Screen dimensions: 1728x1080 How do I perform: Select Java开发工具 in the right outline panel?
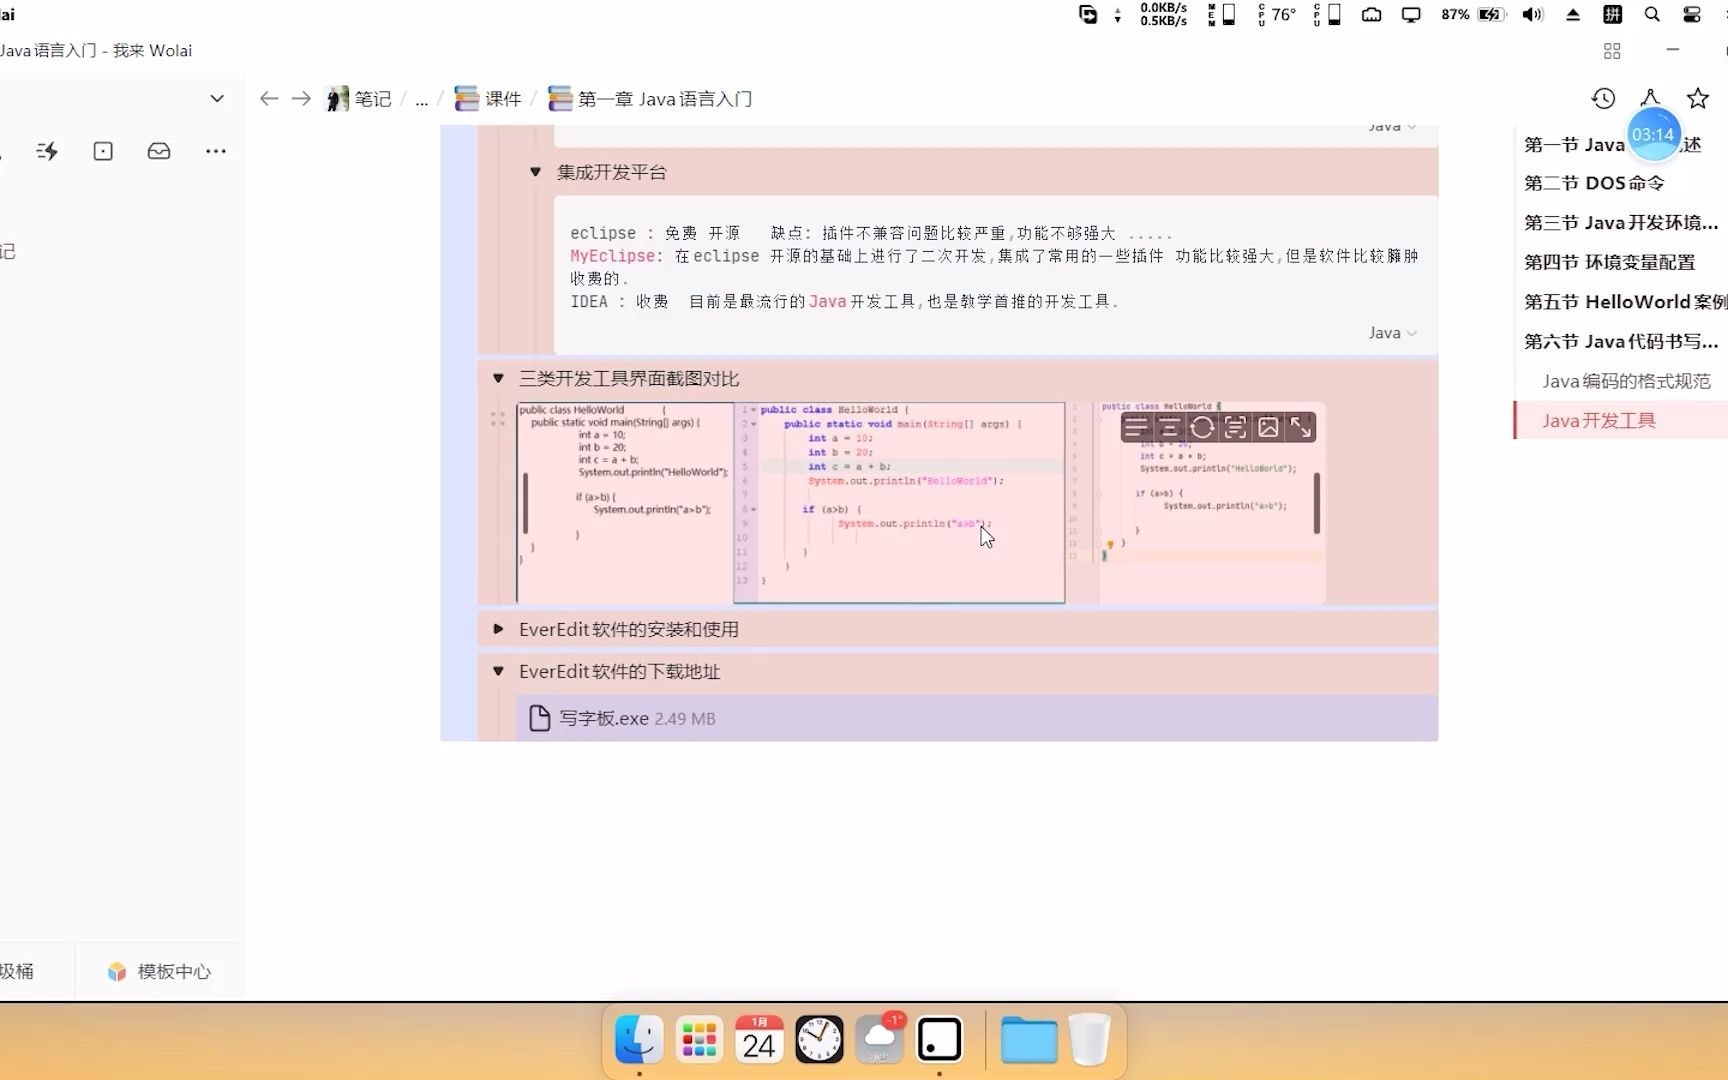pyautogui.click(x=1598, y=420)
